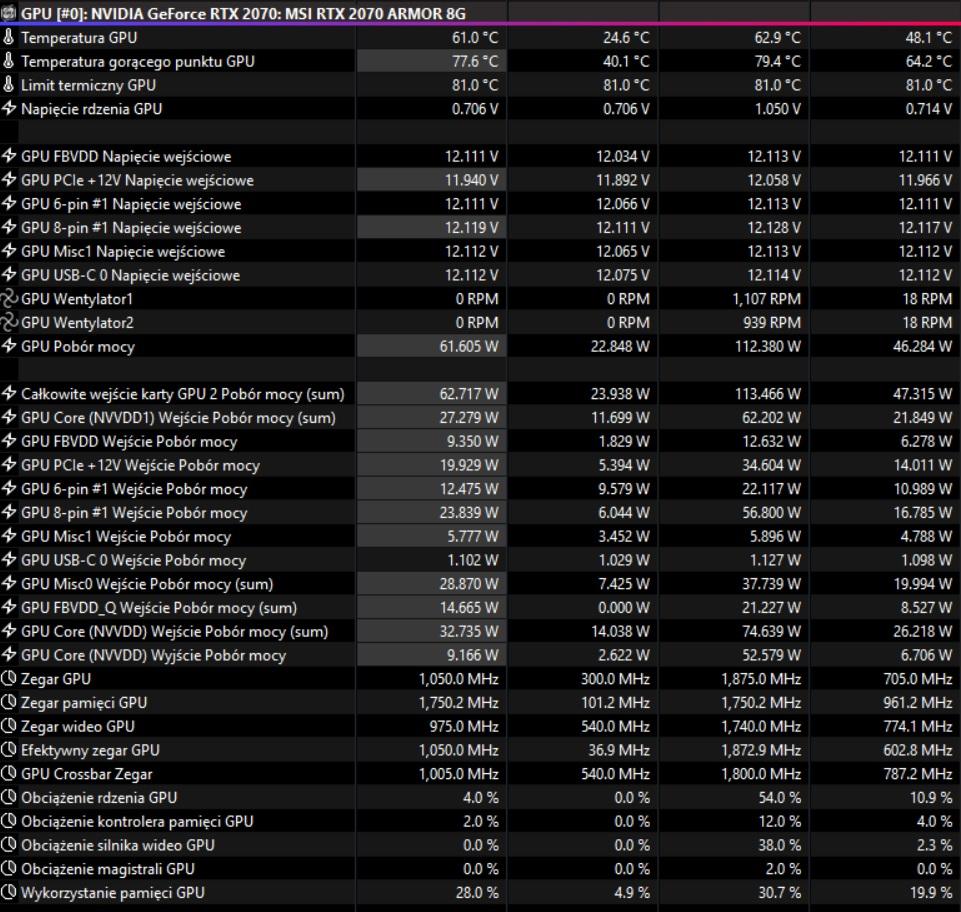
Task: Click the 28.0 % GPU memory usage value
Action: (x=479, y=893)
